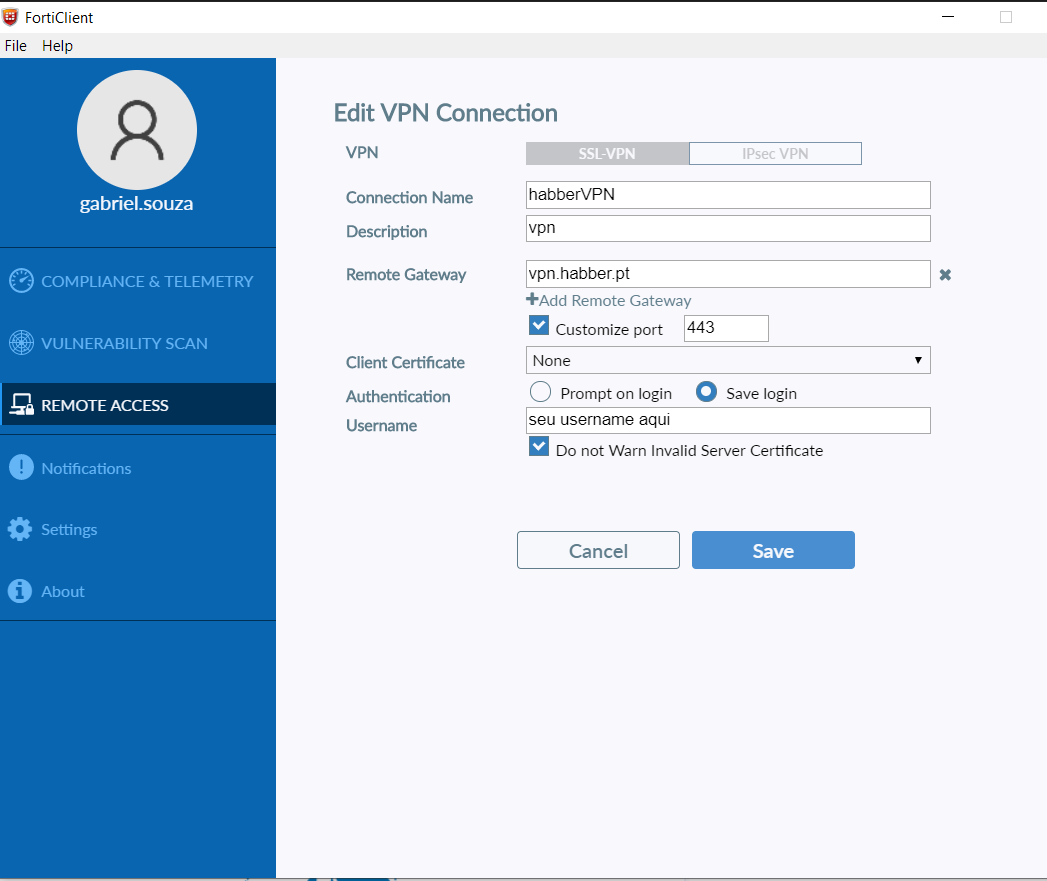Image resolution: width=1047 pixels, height=881 pixels.
Task: Click the Cancel button
Action: (598, 550)
